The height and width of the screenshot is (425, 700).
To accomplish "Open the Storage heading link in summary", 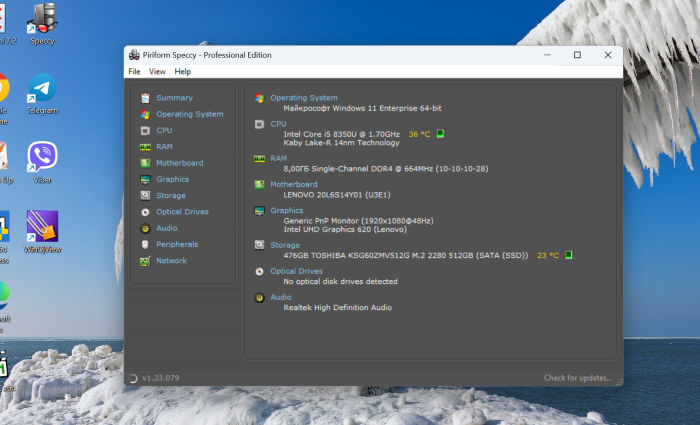I will (x=285, y=245).
